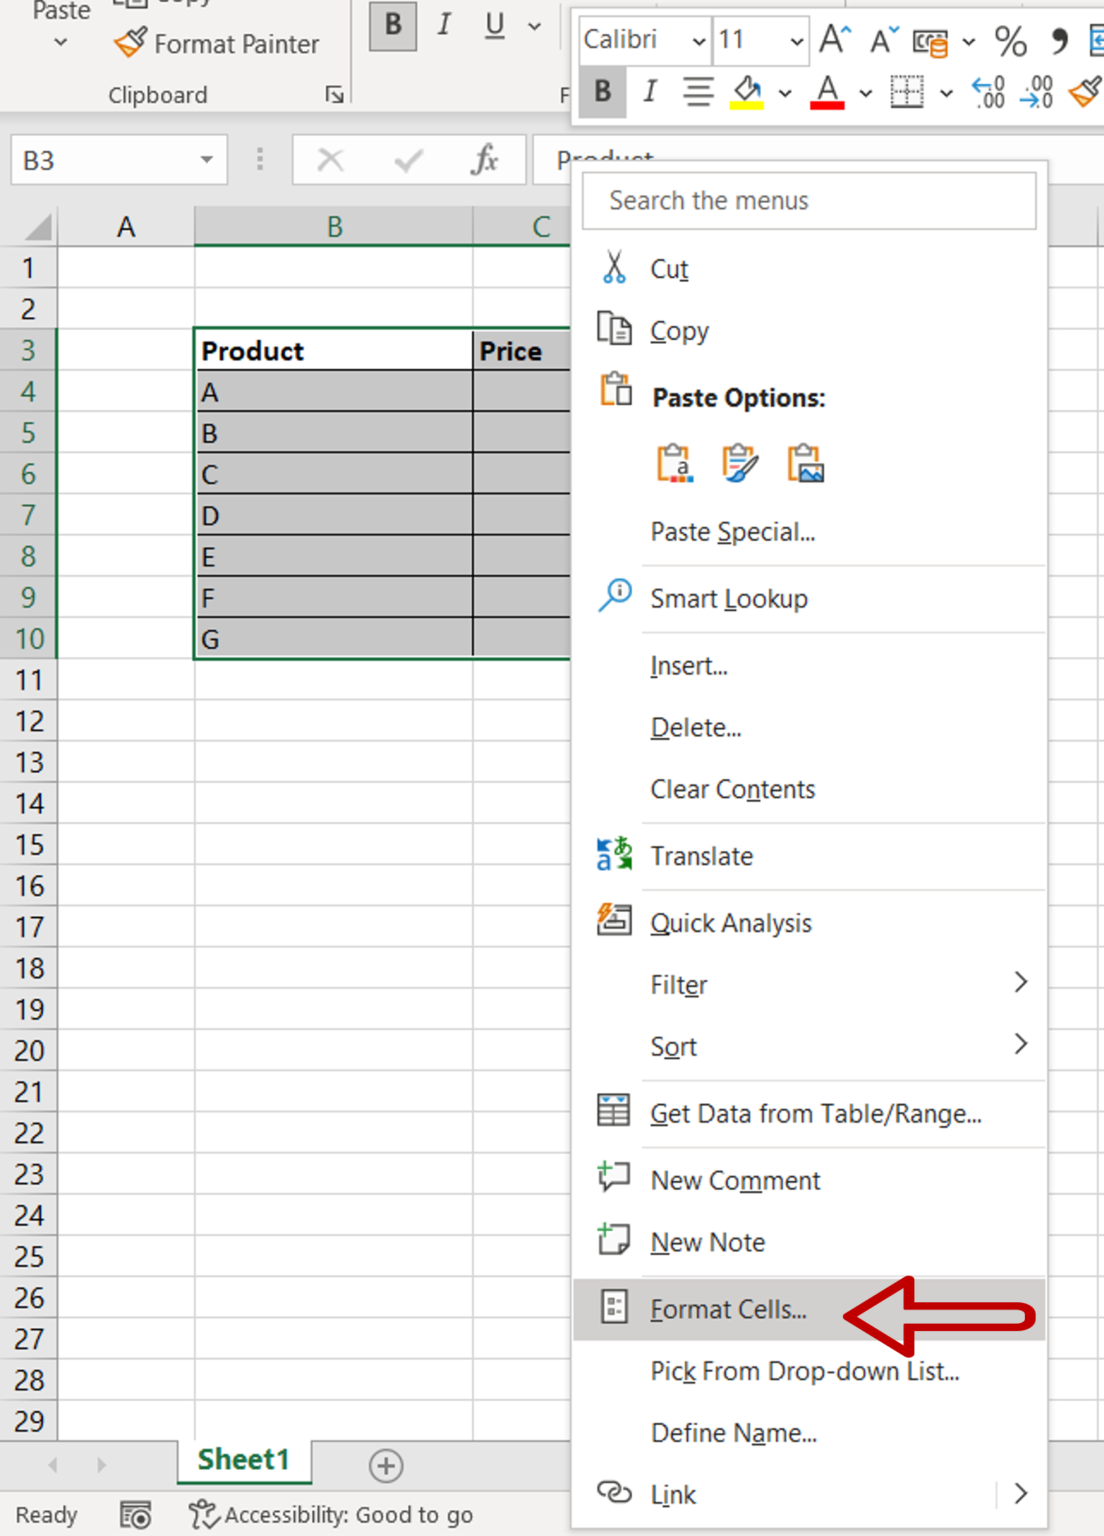Open the Calibri font dropdown

(700, 41)
